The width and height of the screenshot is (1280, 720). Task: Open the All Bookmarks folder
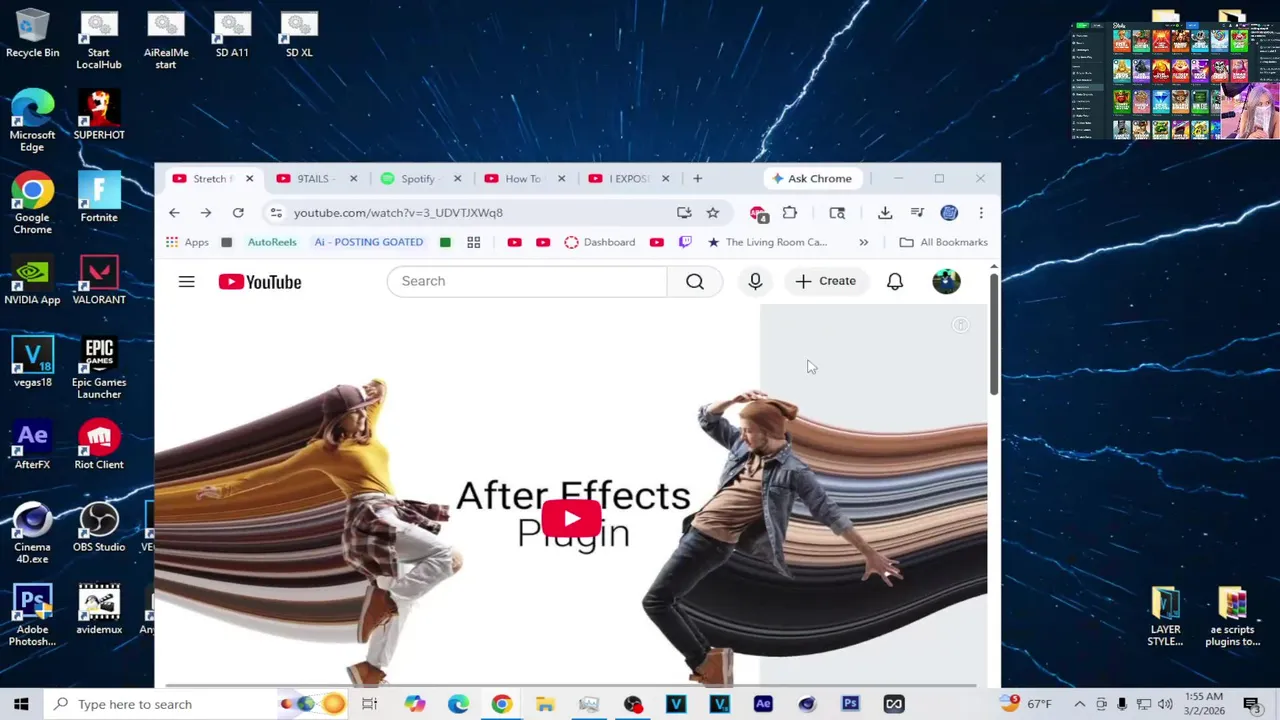click(x=943, y=242)
